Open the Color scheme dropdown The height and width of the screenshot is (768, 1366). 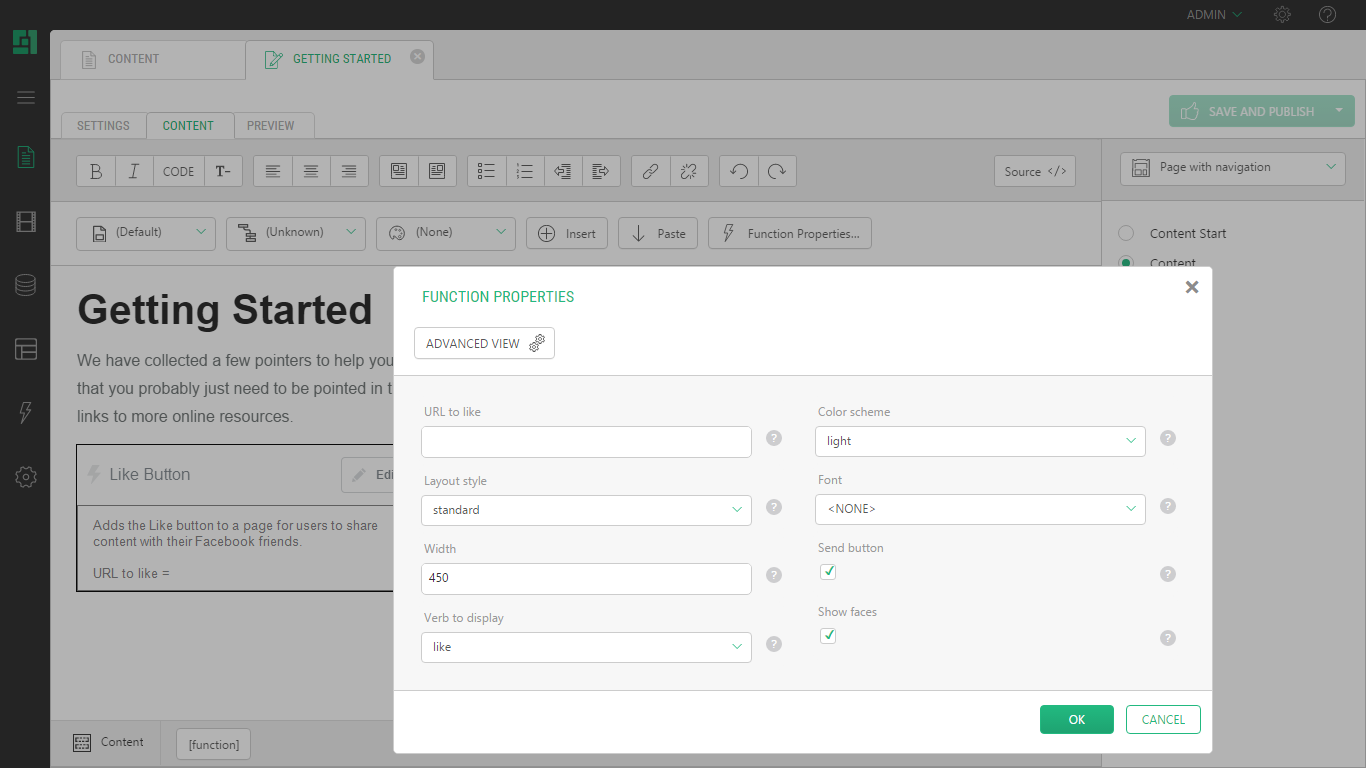[x=980, y=441]
